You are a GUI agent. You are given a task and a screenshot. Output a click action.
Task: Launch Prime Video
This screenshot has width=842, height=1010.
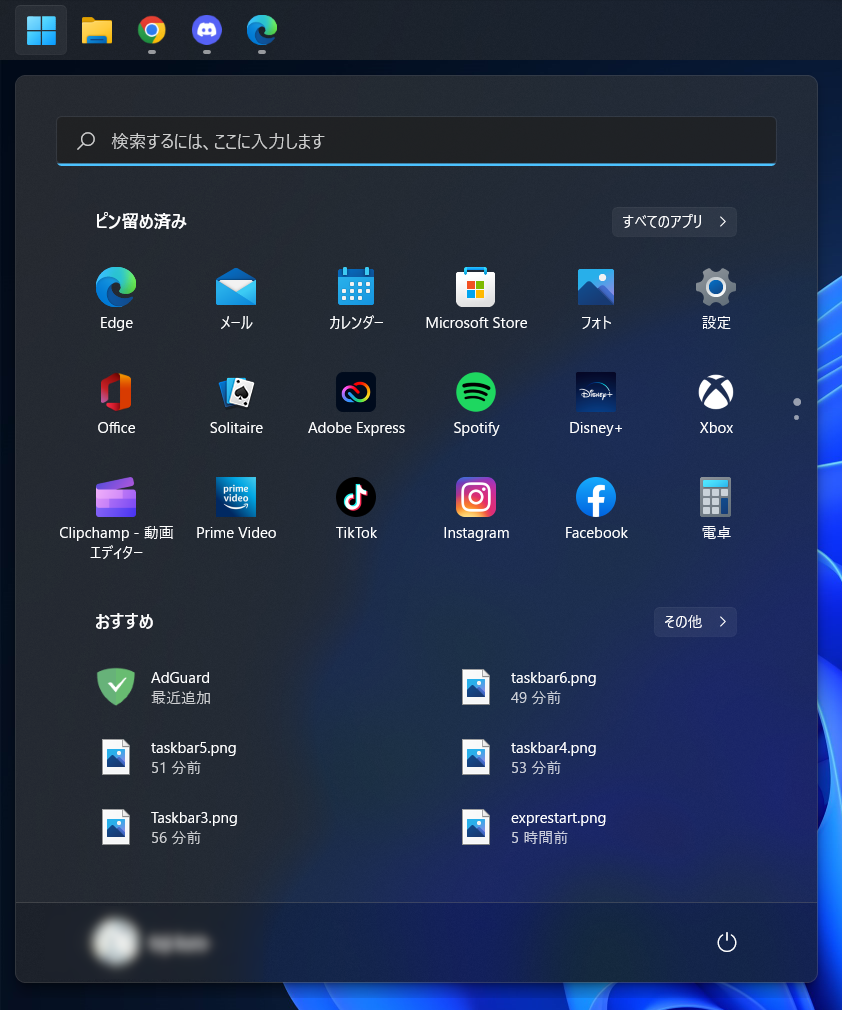pyautogui.click(x=236, y=509)
